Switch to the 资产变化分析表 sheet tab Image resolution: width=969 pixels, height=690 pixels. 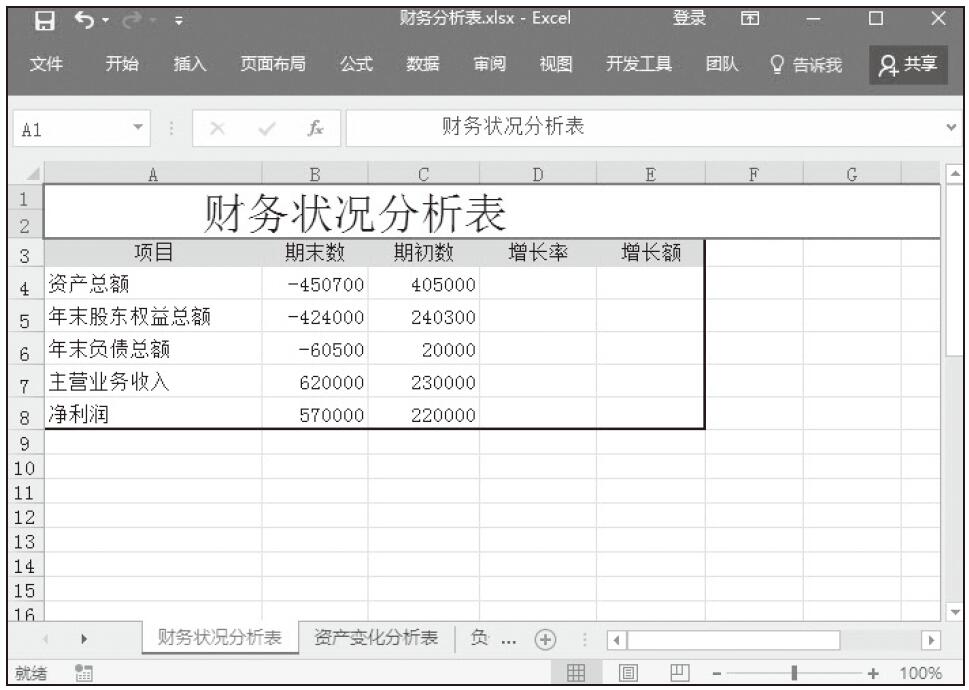[375, 639]
